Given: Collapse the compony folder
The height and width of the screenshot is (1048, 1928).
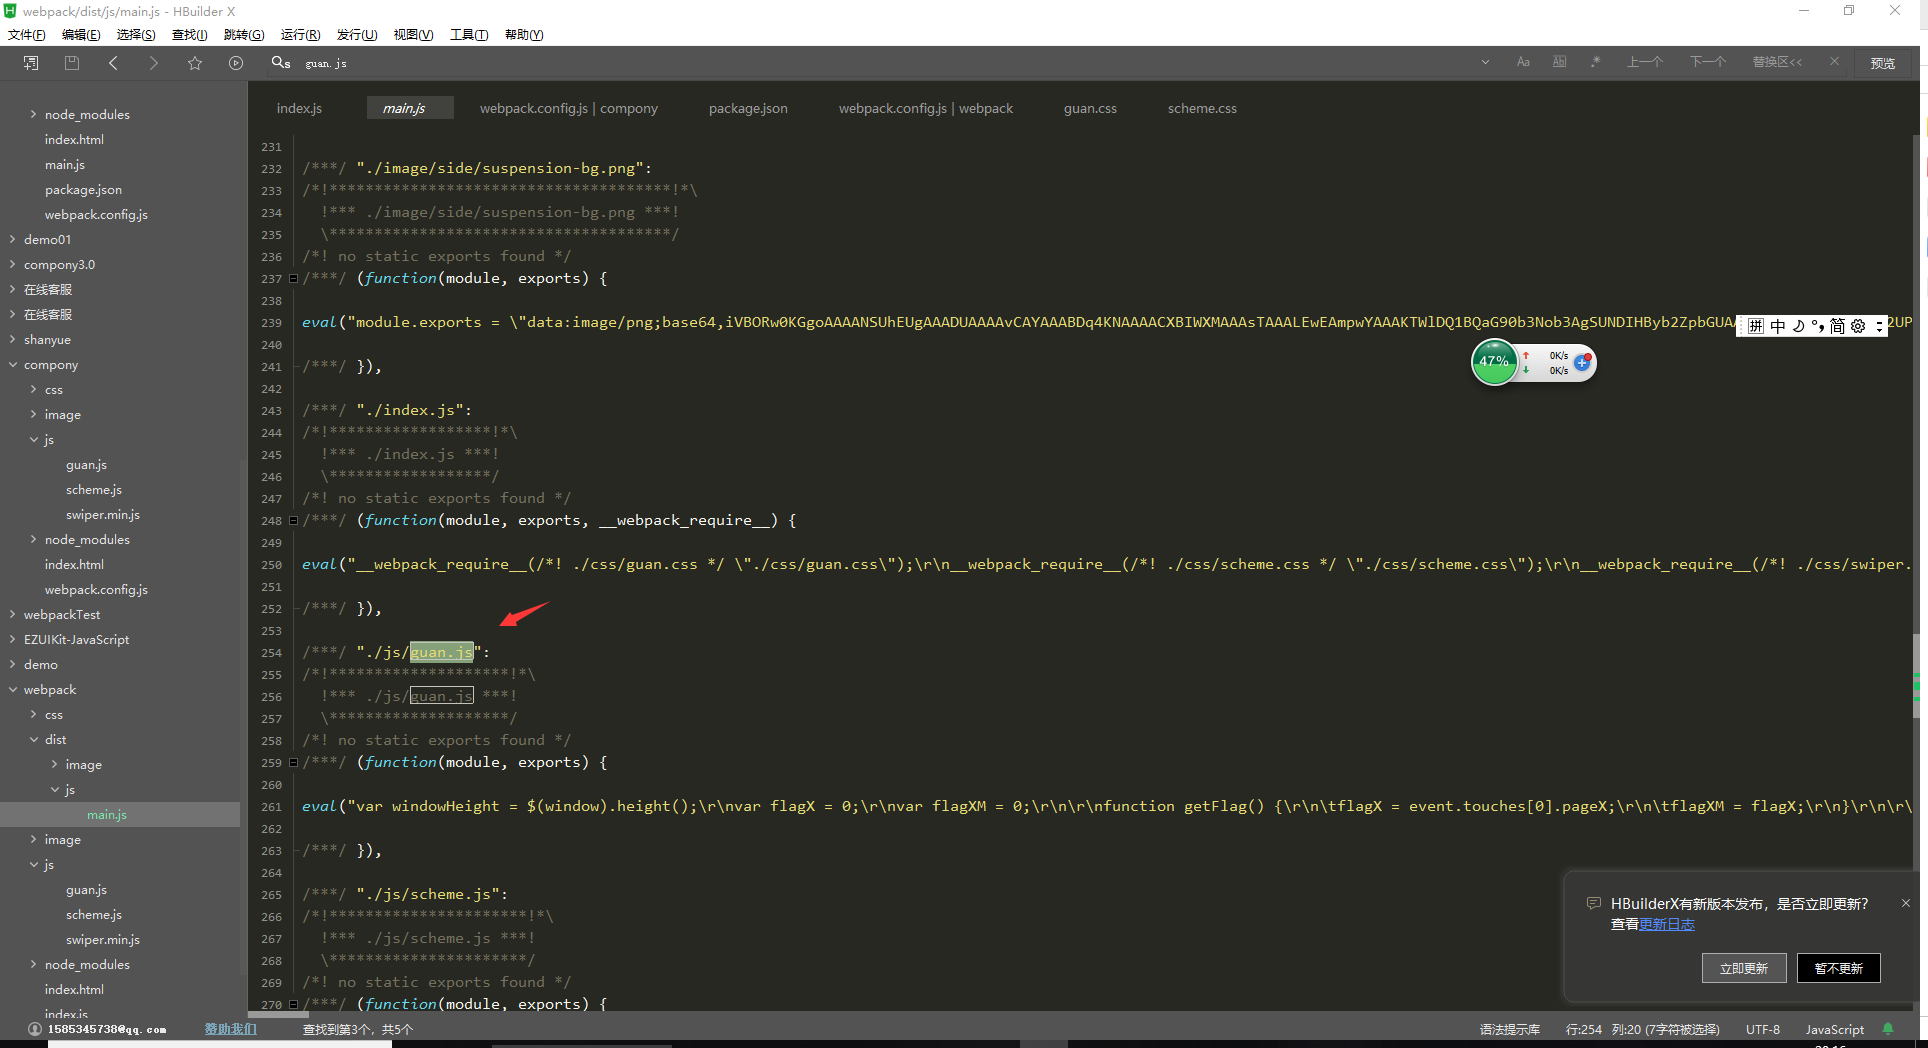Looking at the screenshot, I should 12,364.
